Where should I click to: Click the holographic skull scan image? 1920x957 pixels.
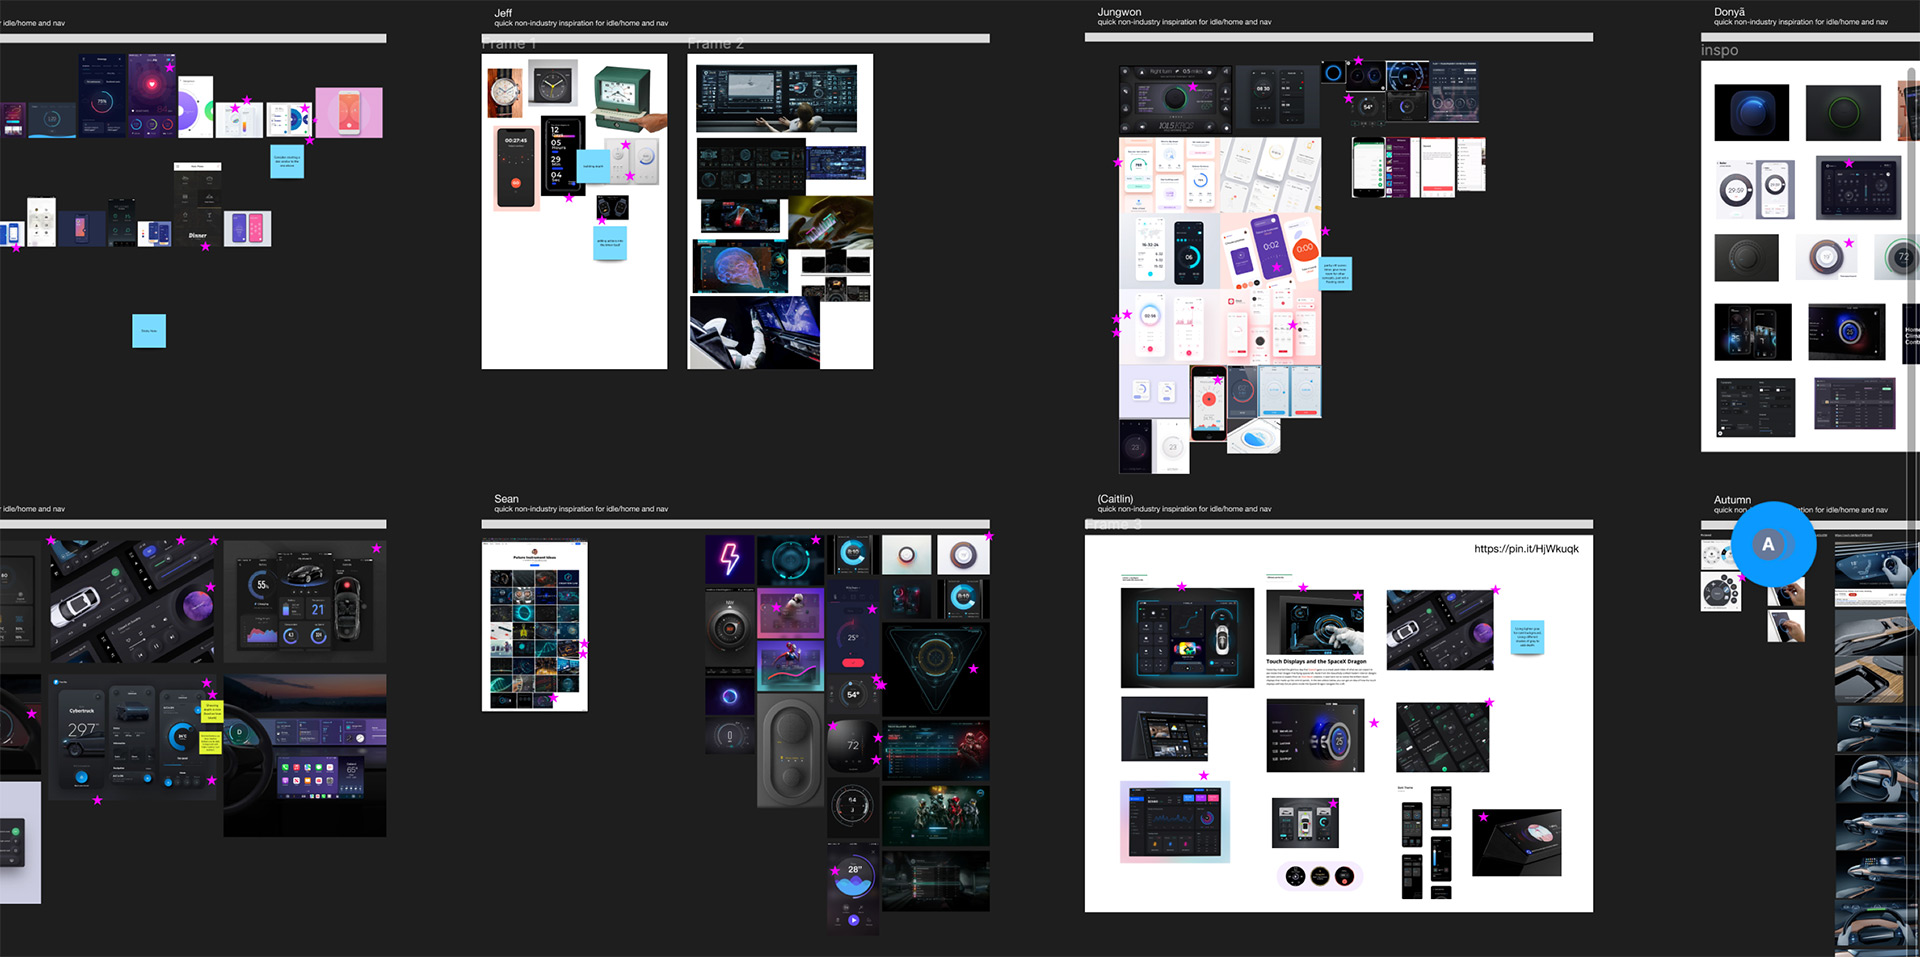click(x=738, y=268)
